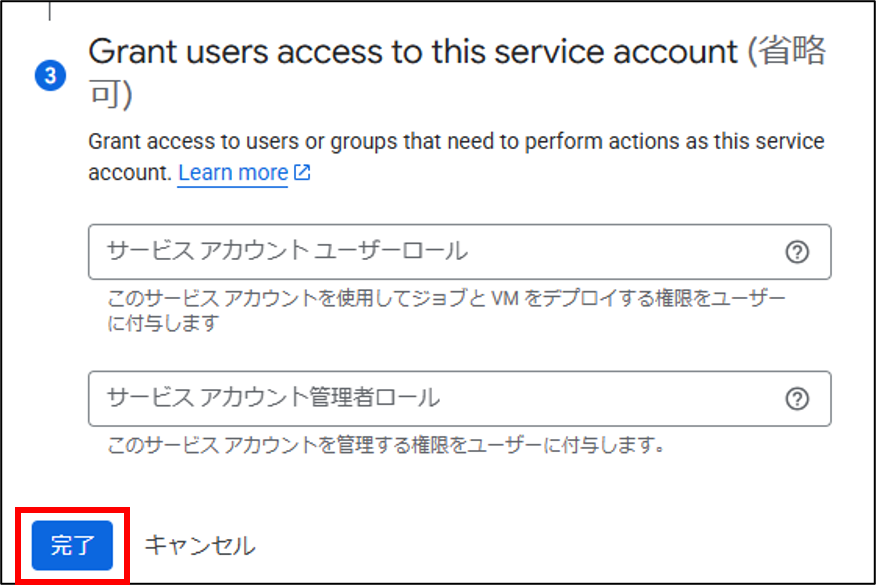This screenshot has width=876, height=585.
Task: Click このサービス アカウントを管理する helper text
Action: (386, 445)
